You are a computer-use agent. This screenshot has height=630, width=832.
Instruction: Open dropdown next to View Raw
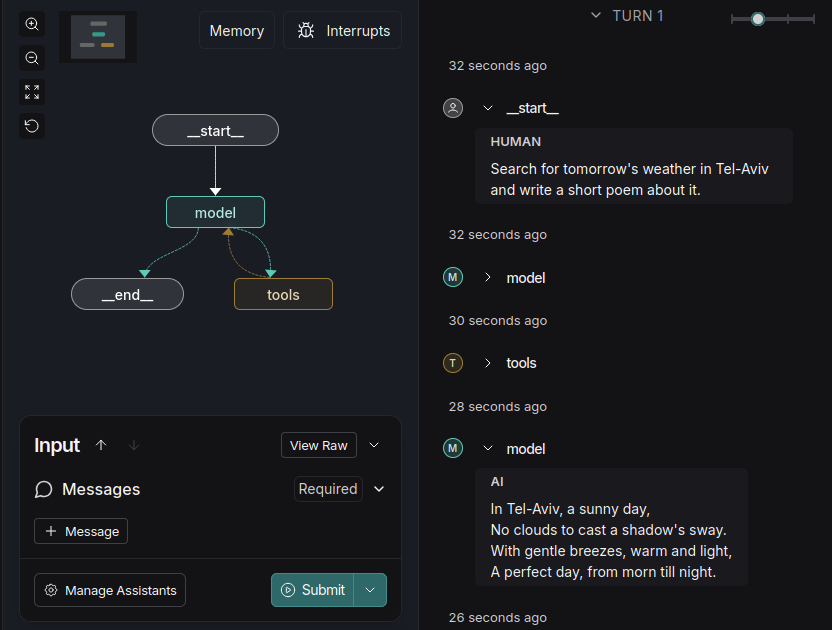point(375,445)
